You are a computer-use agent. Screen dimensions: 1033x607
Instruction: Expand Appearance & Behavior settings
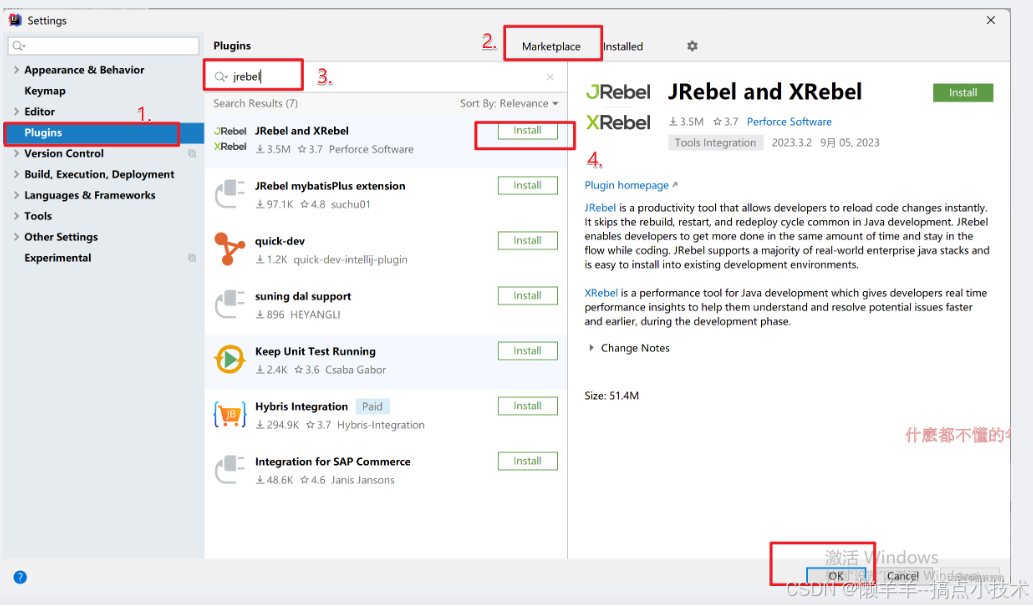pos(16,70)
